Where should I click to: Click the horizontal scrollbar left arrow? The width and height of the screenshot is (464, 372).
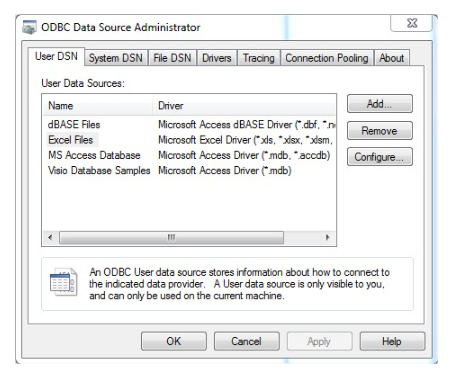(x=50, y=238)
